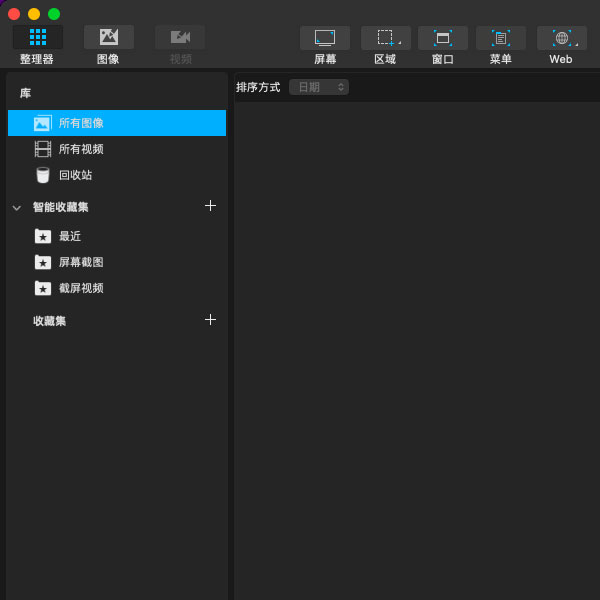Click the 库 library heading
Image resolution: width=600 pixels, height=600 pixels.
26,93
